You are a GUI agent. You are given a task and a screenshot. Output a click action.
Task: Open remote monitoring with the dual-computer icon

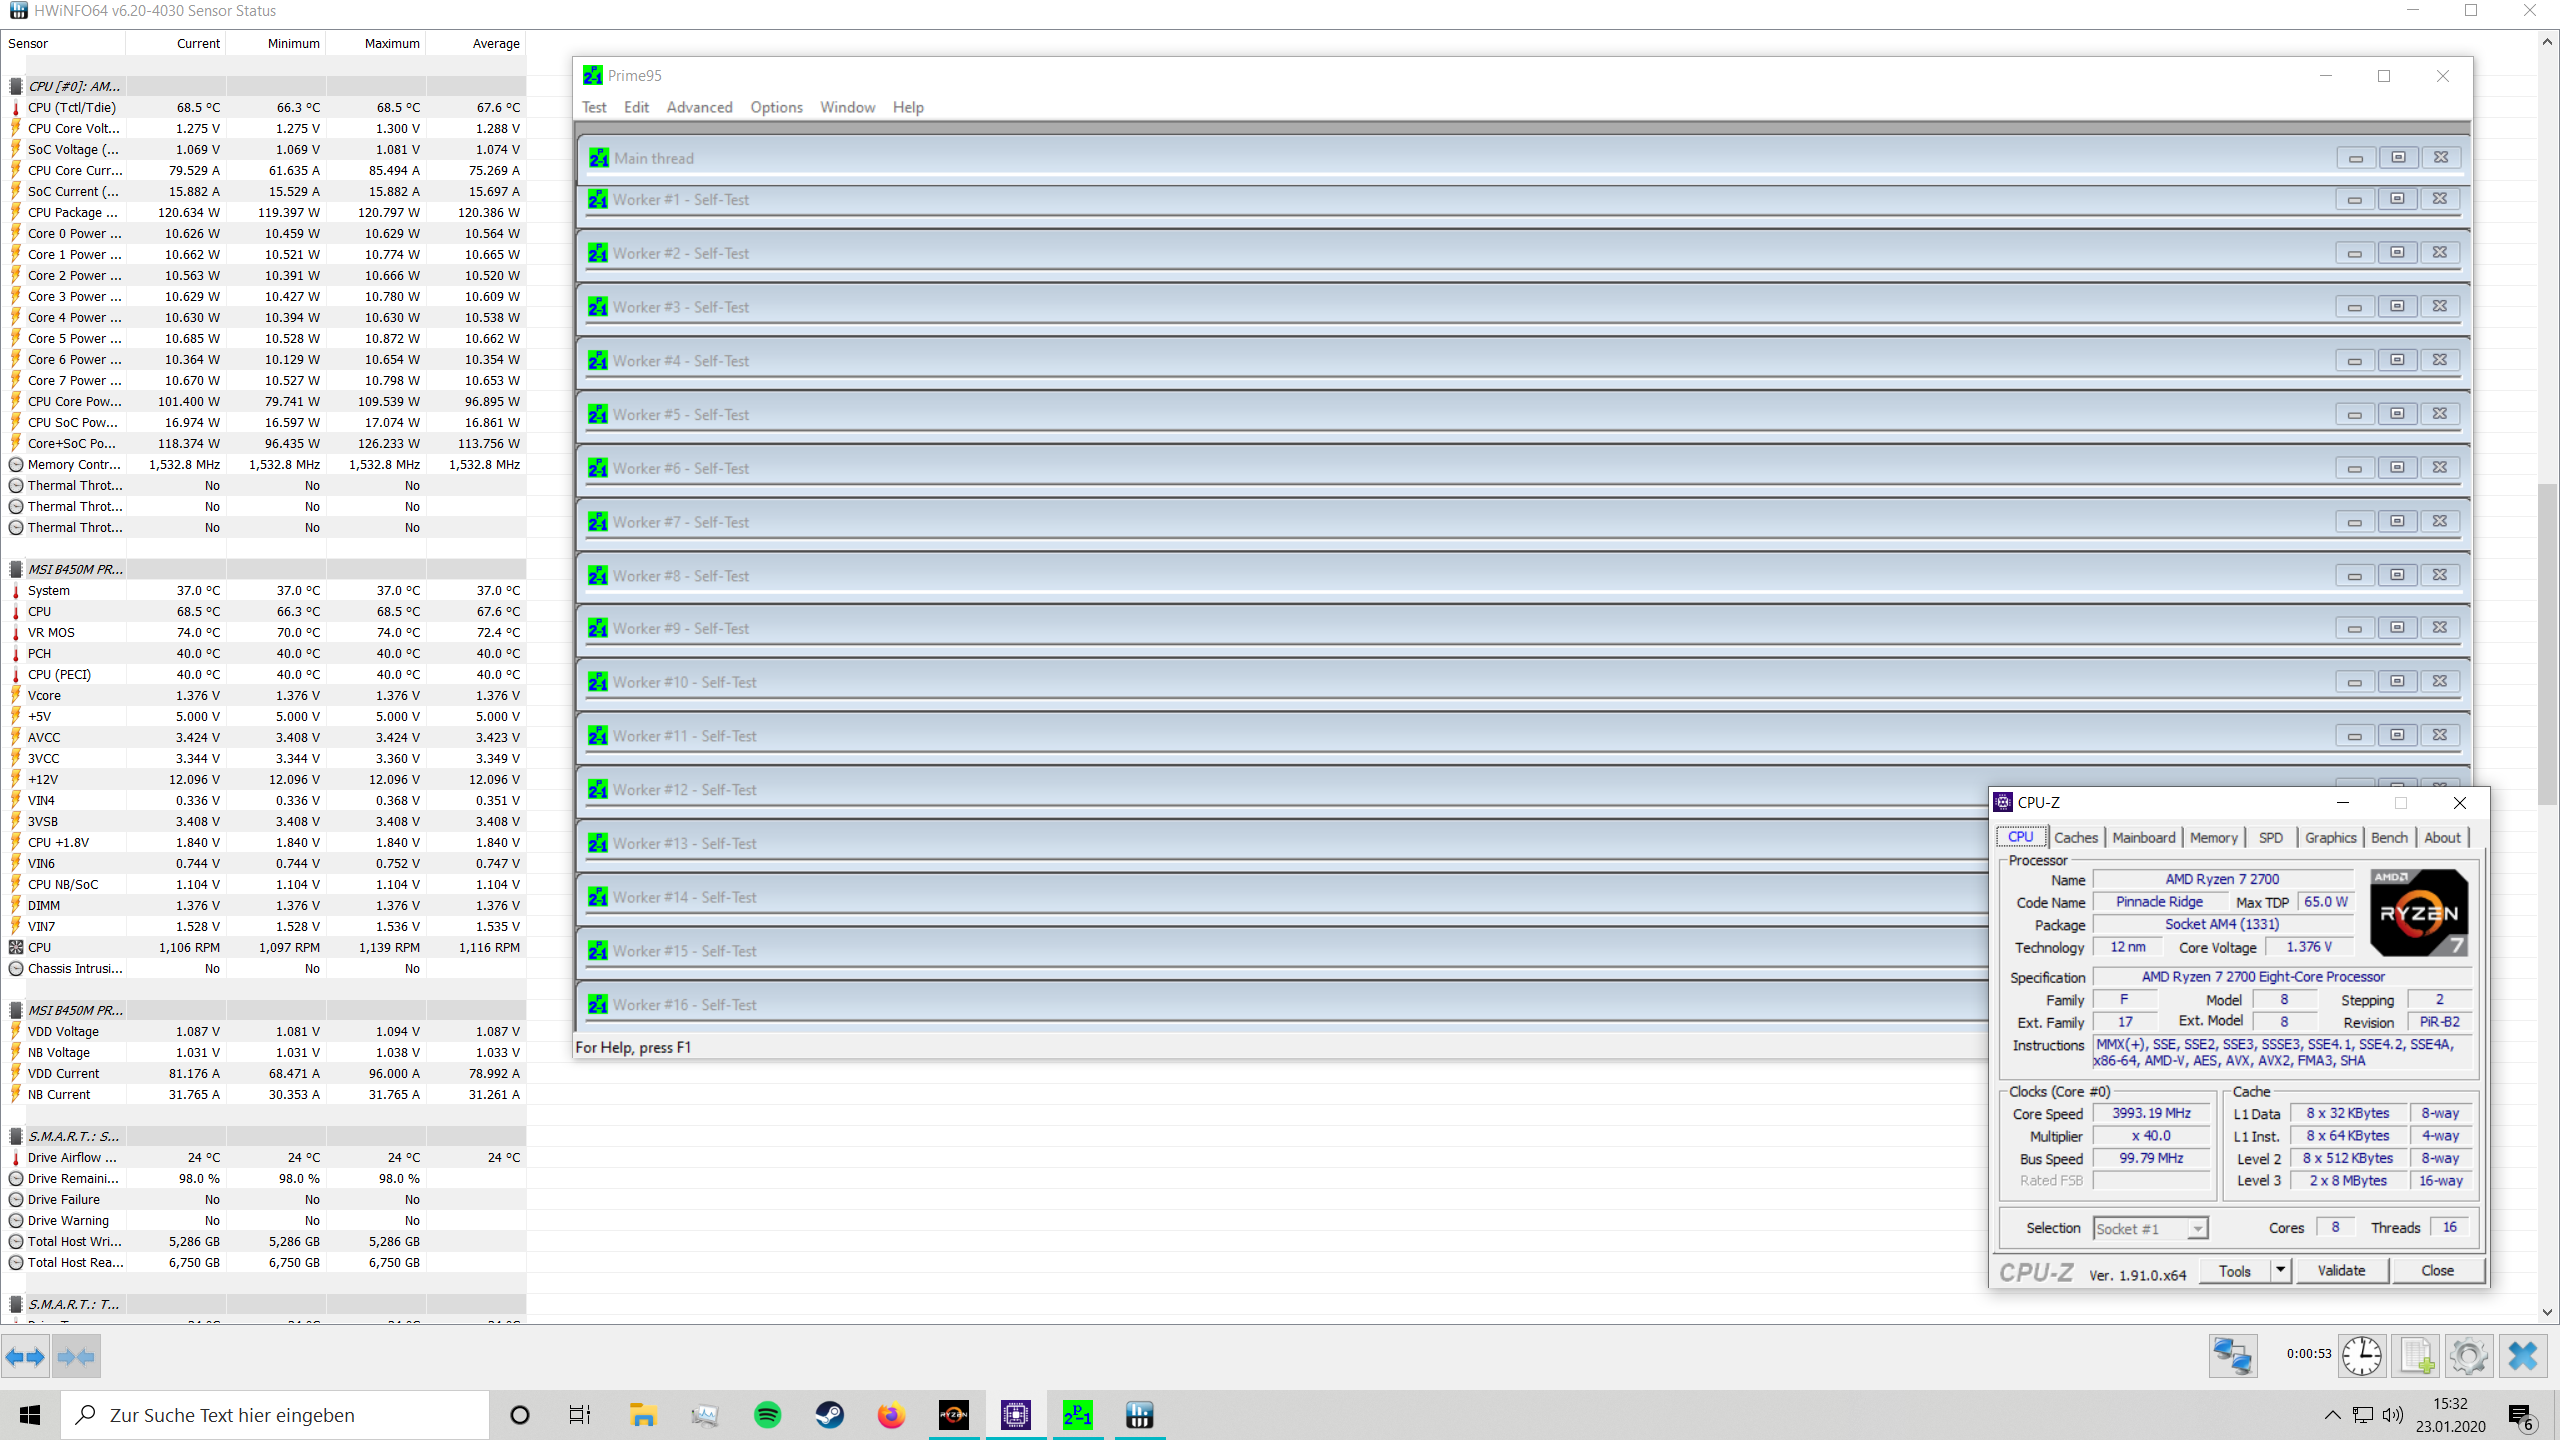coord(2234,1356)
